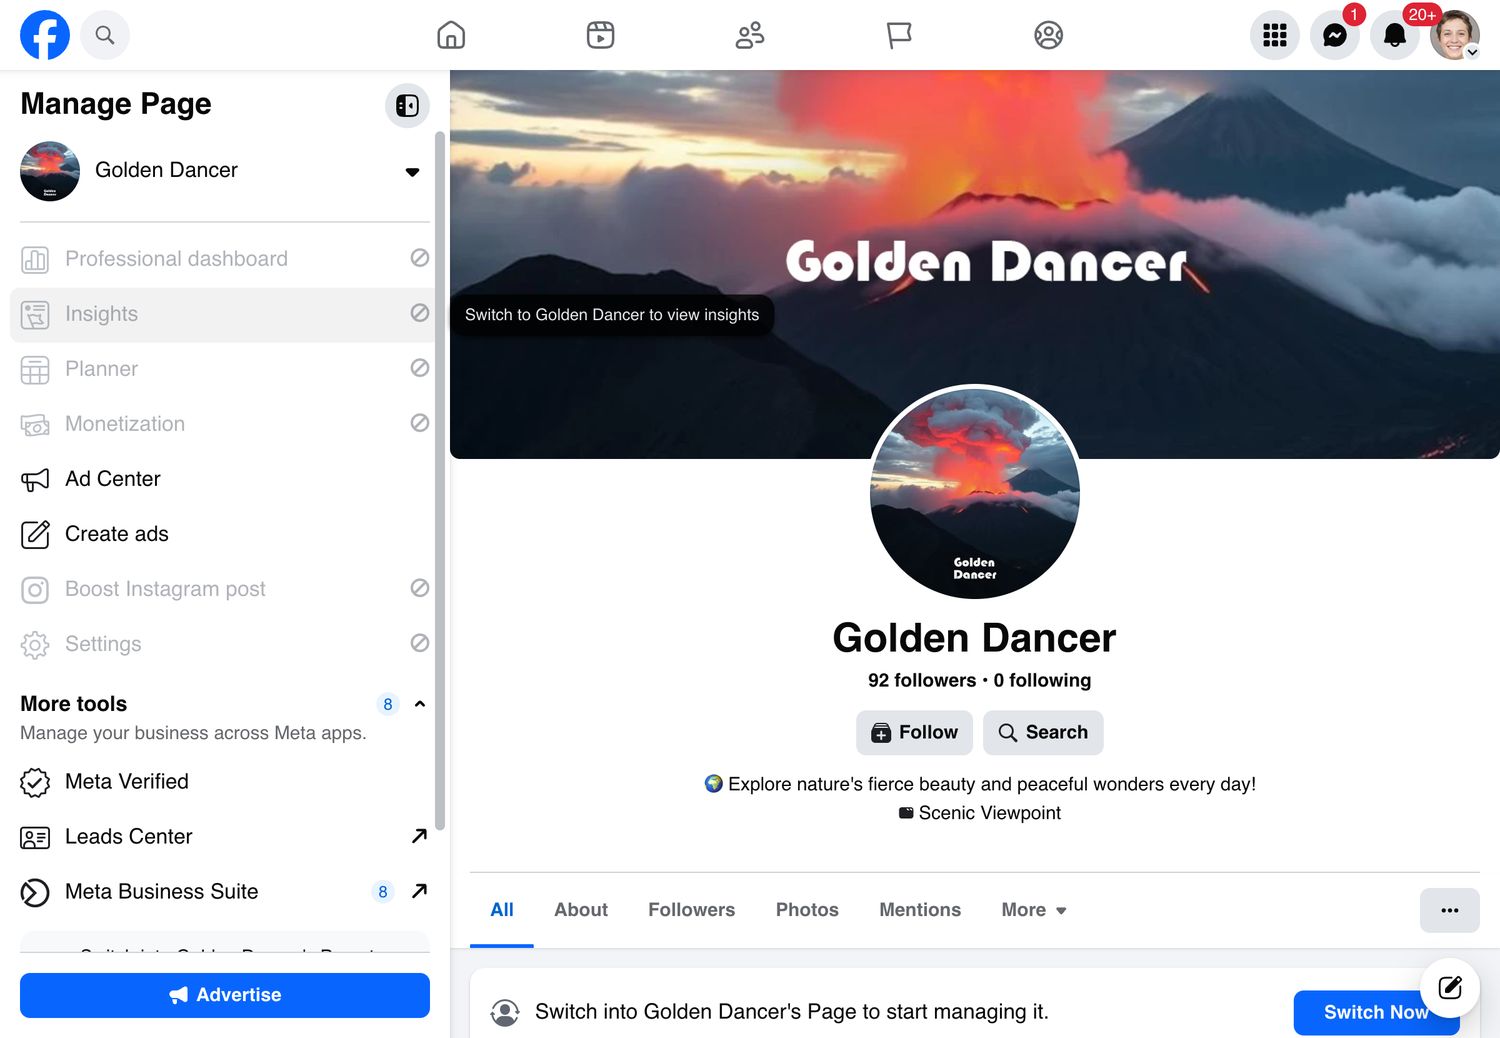Click the floating compose pencil button
This screenshot has height=1038, width=1500.
point(1450,988)
